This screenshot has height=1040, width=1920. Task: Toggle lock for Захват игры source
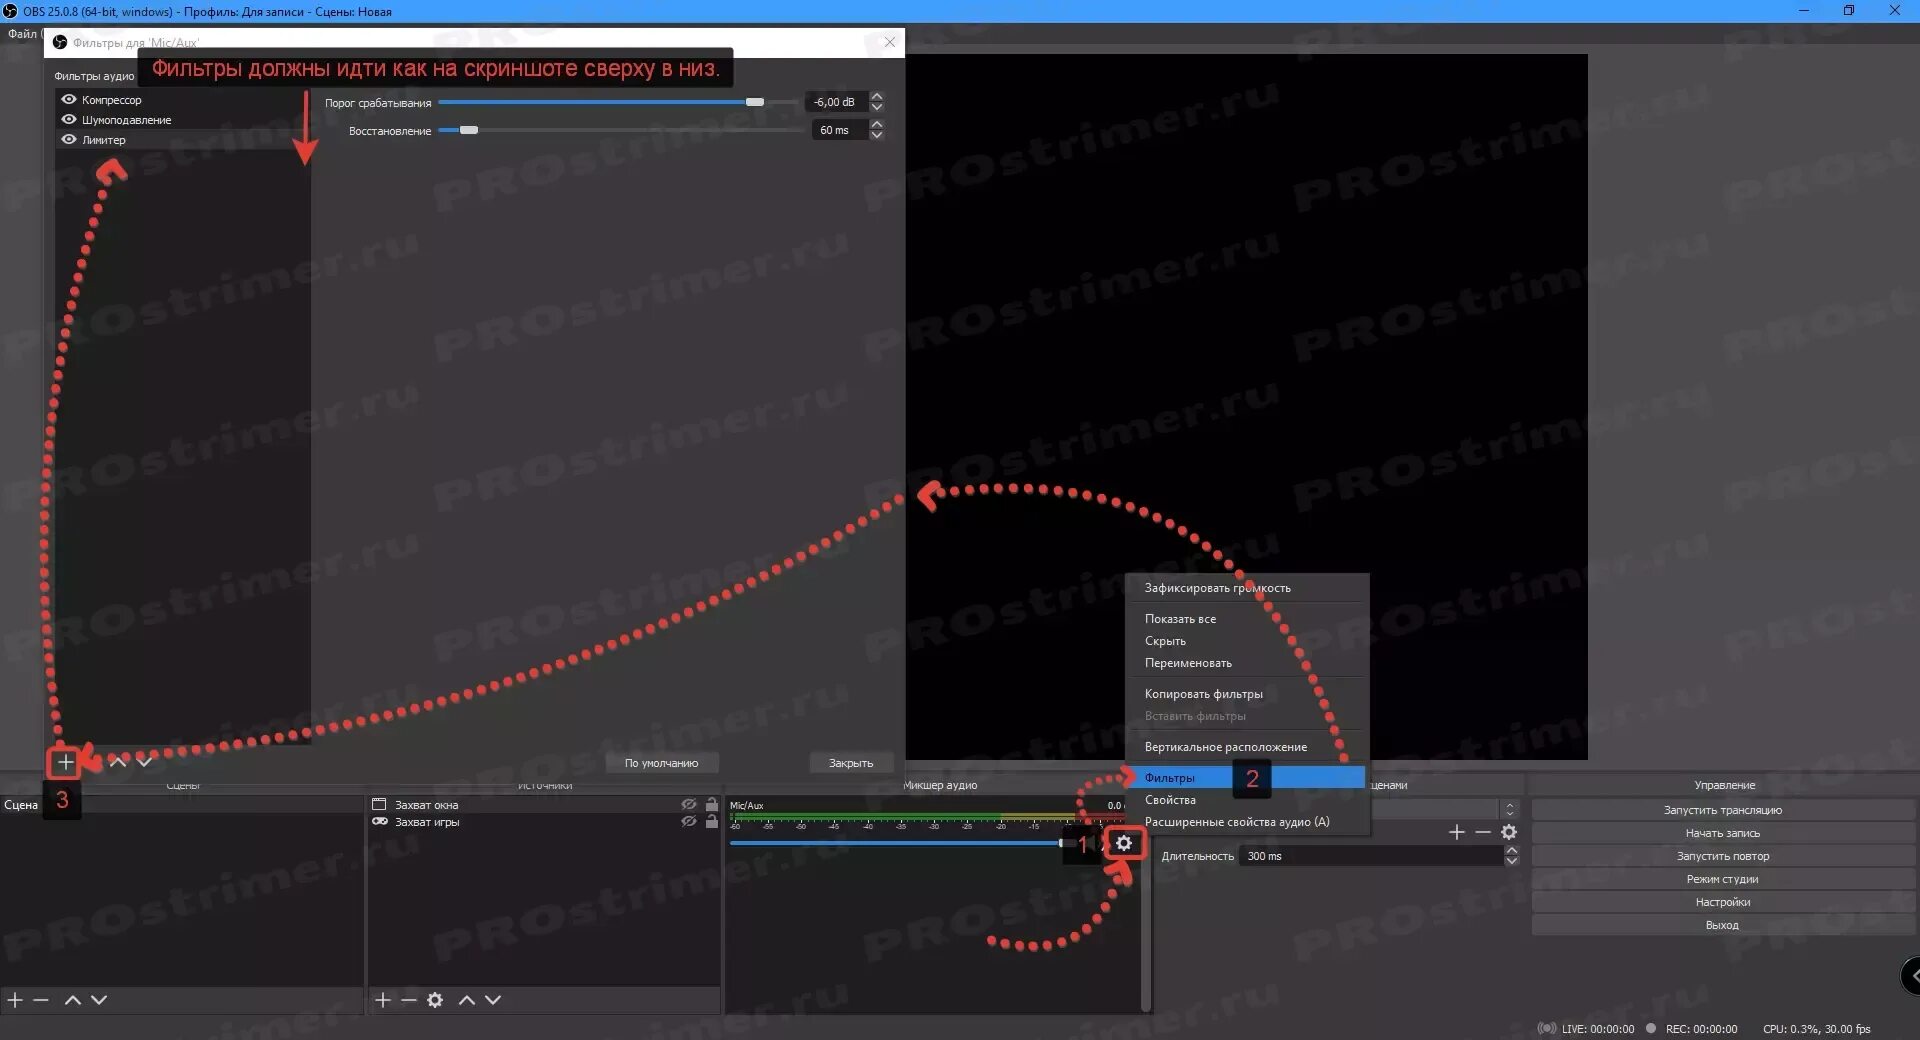(x=712, y=822)
